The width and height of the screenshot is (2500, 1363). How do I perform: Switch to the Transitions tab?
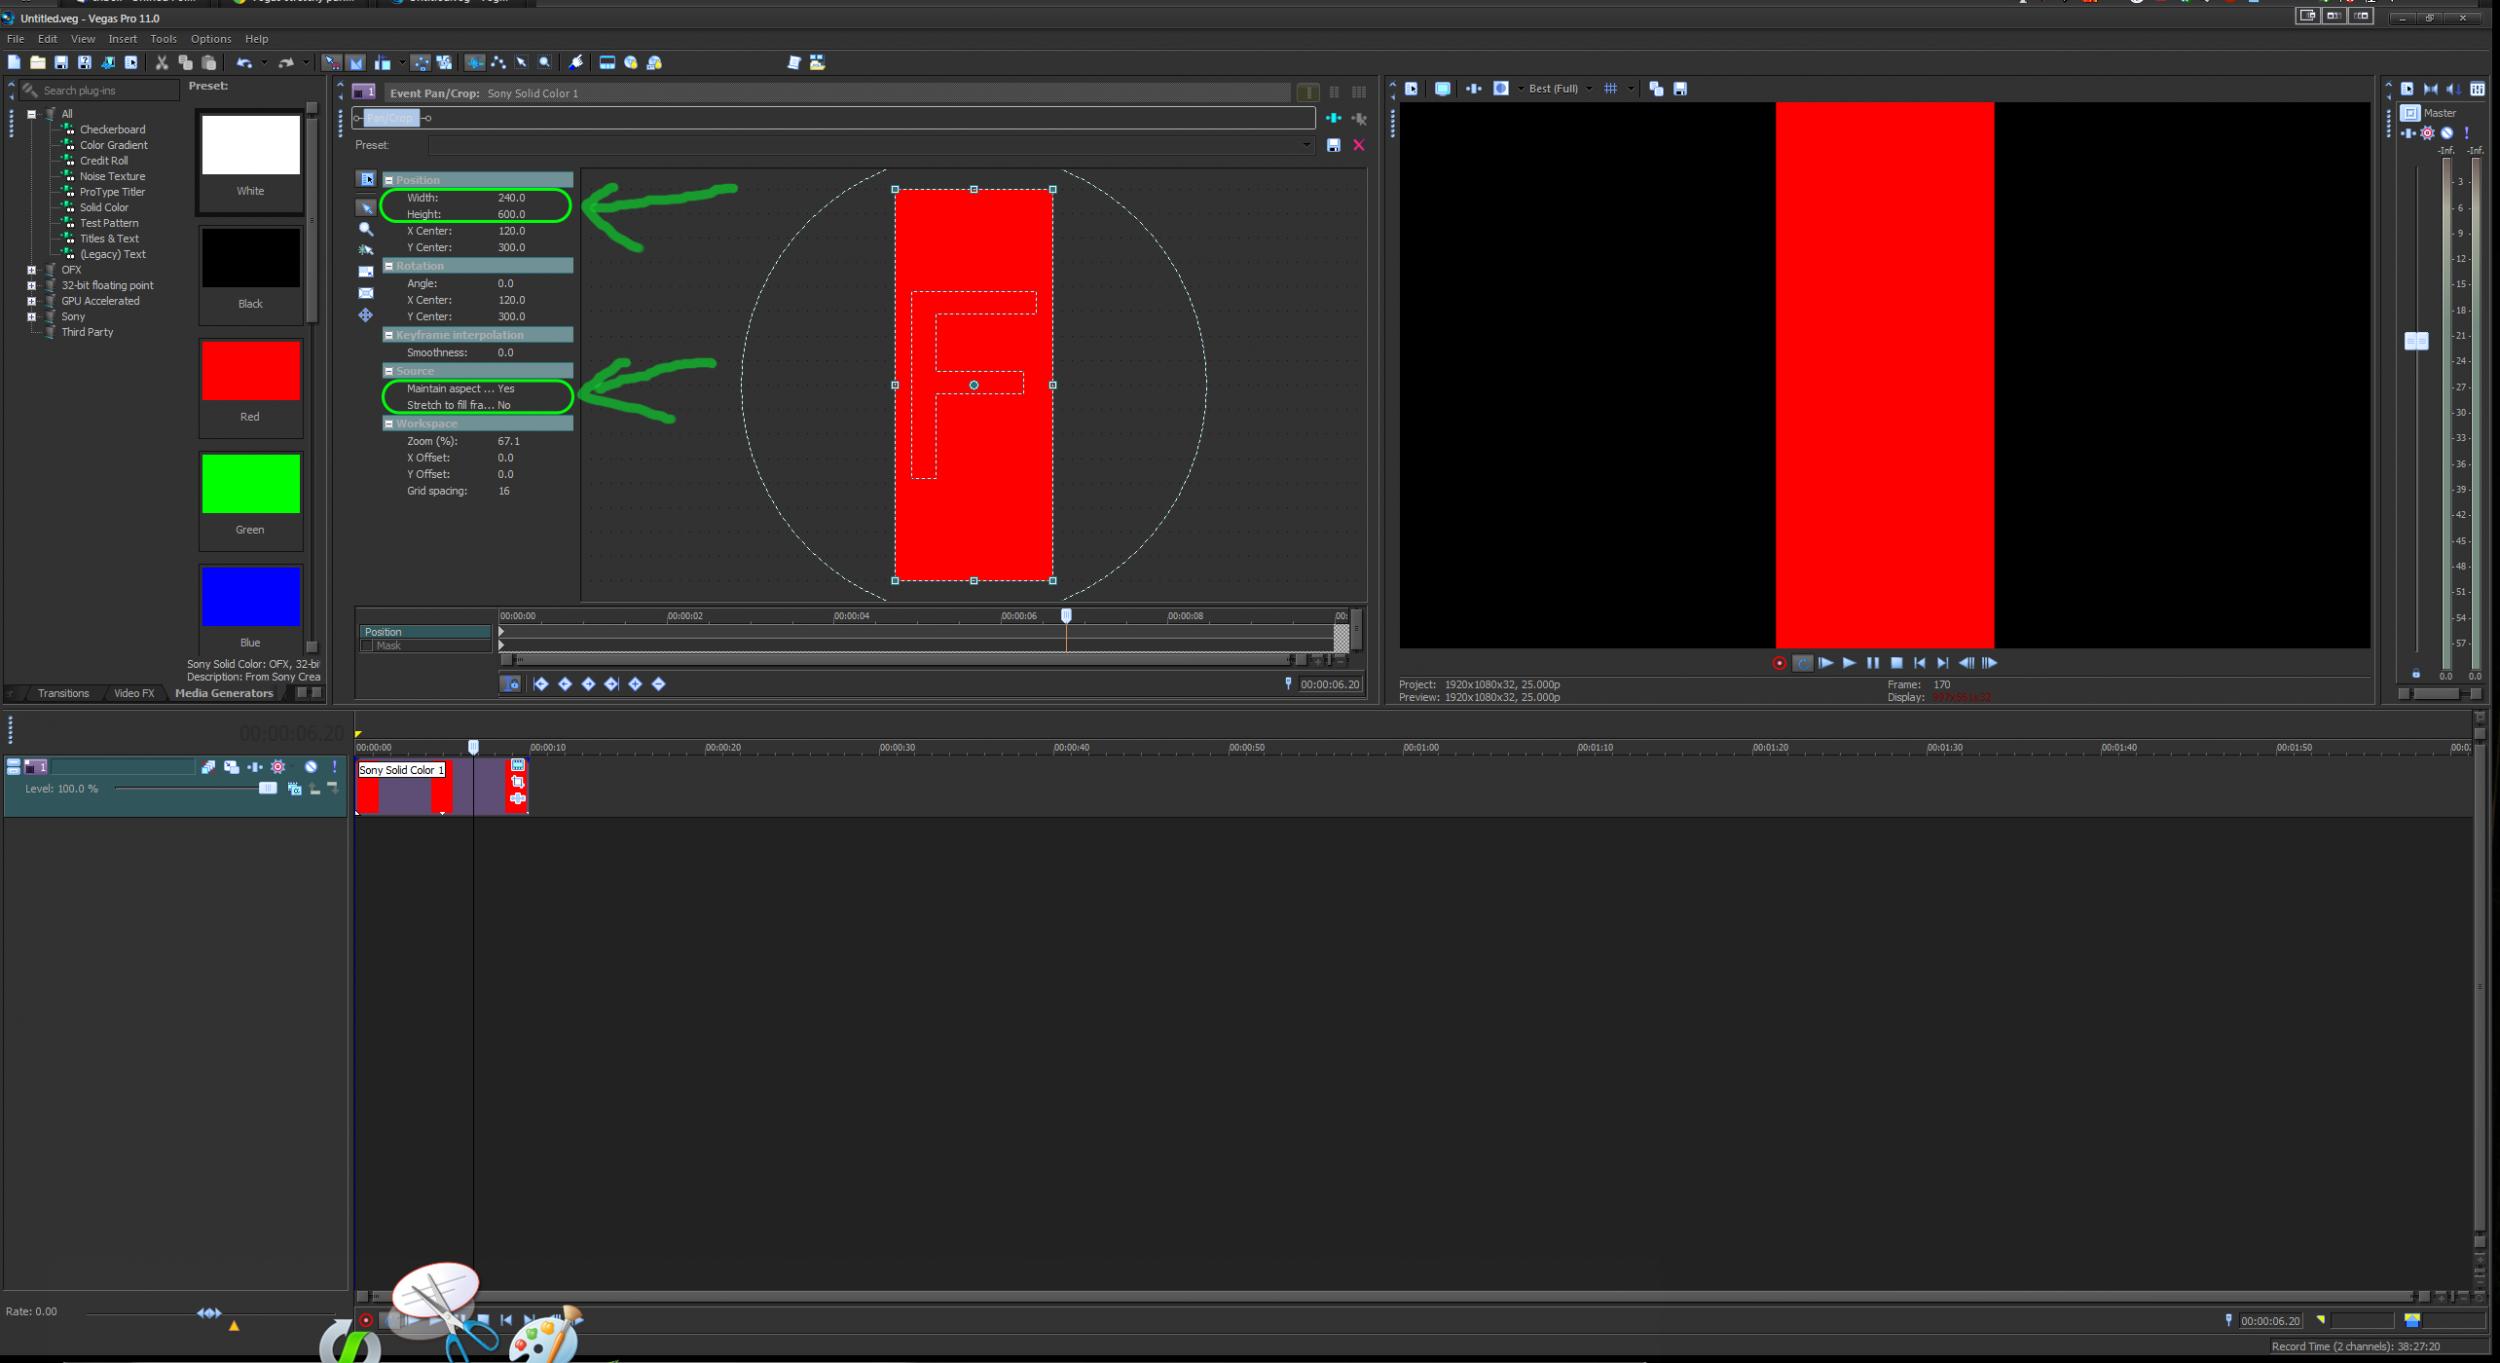click(x=63, y=693)
